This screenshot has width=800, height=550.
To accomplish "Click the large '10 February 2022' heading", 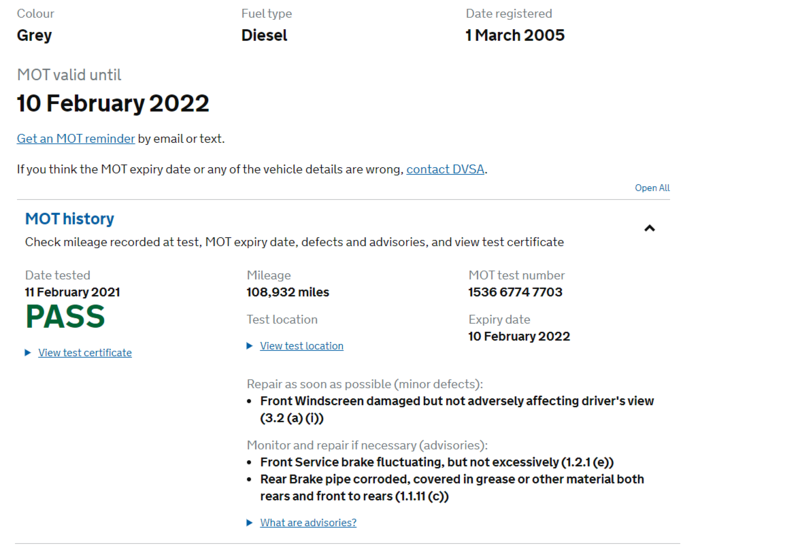I will pos(113,103).
